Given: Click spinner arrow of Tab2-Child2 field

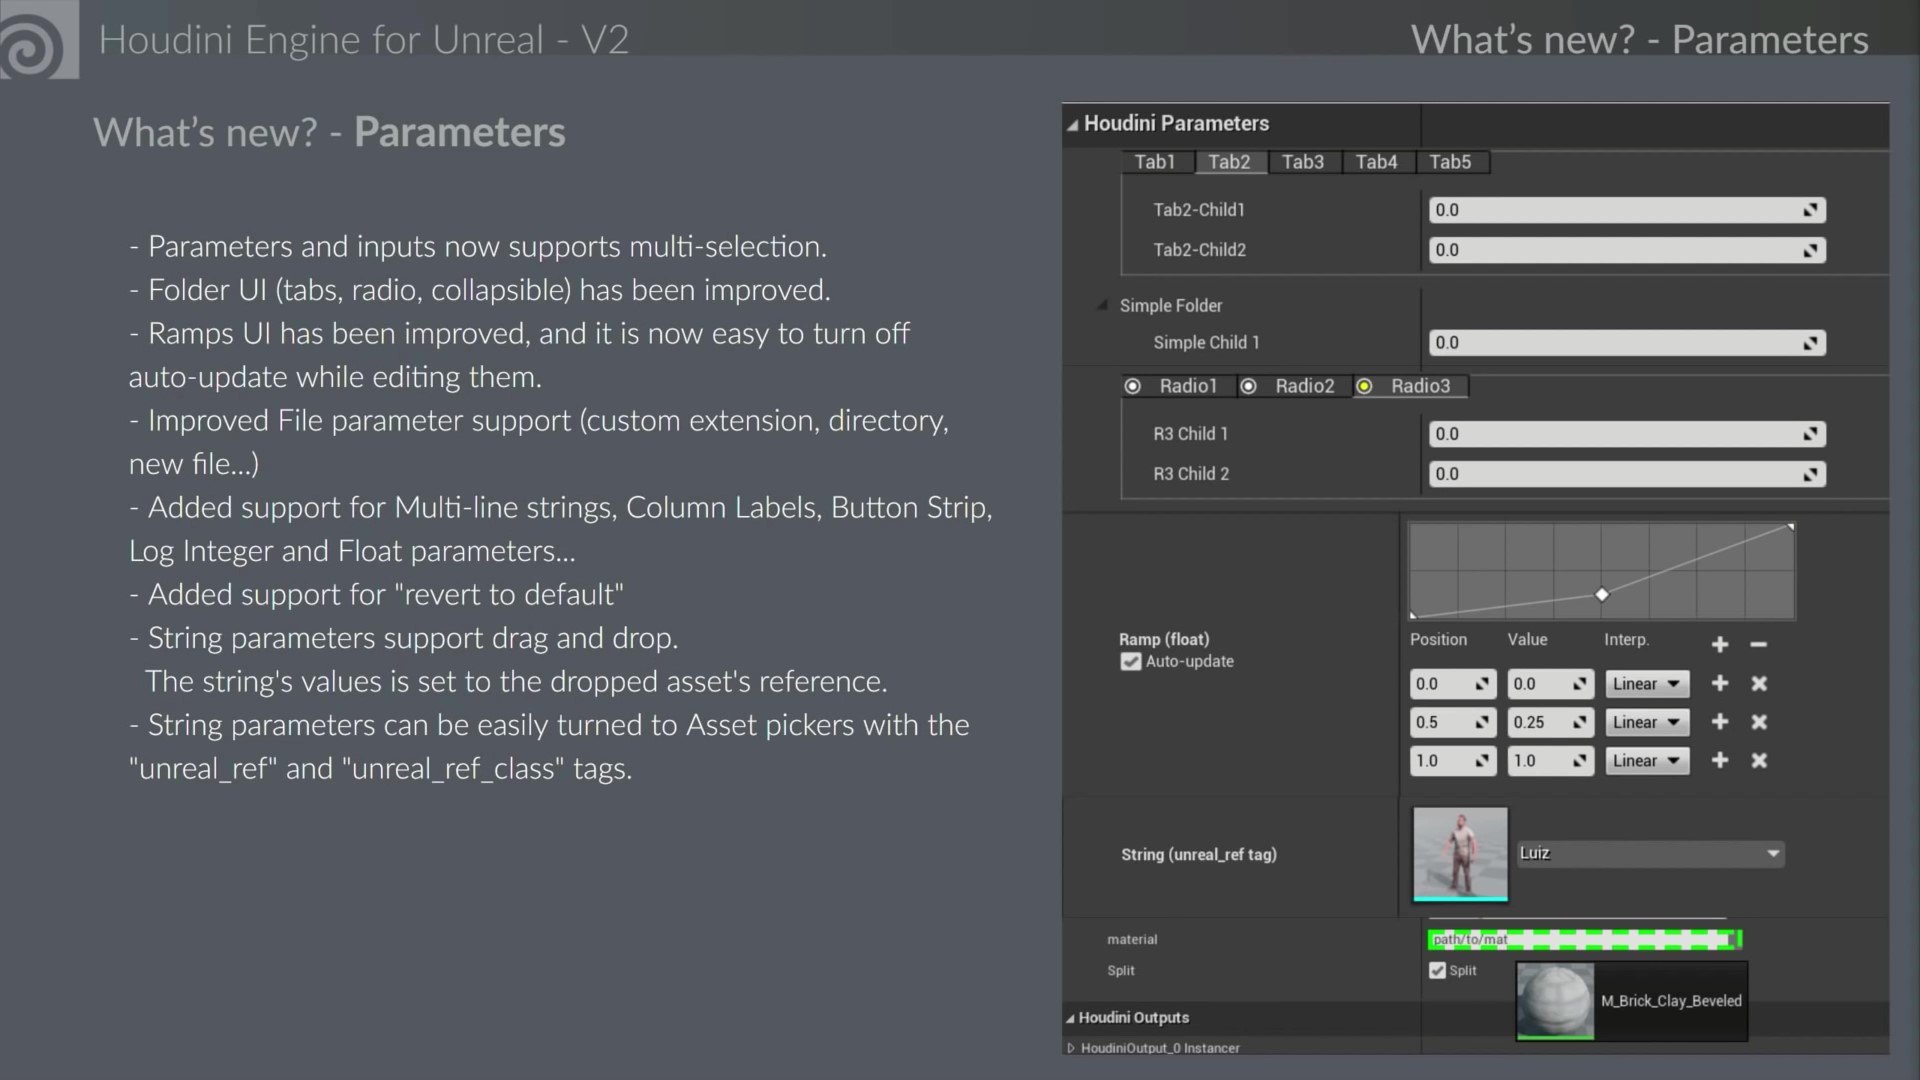Looking at the screenshot, I should [1810, 250].
